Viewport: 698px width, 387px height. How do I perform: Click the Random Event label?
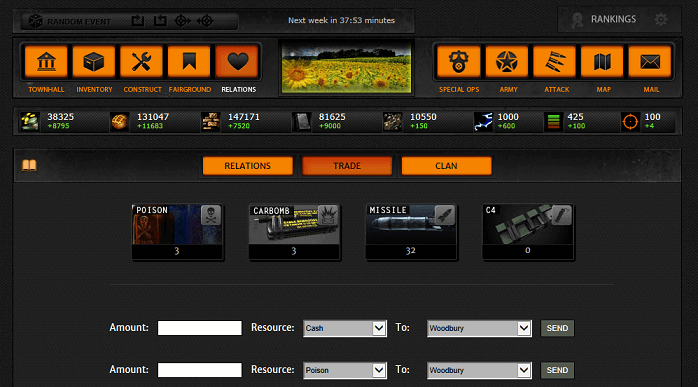pos(79,21)
